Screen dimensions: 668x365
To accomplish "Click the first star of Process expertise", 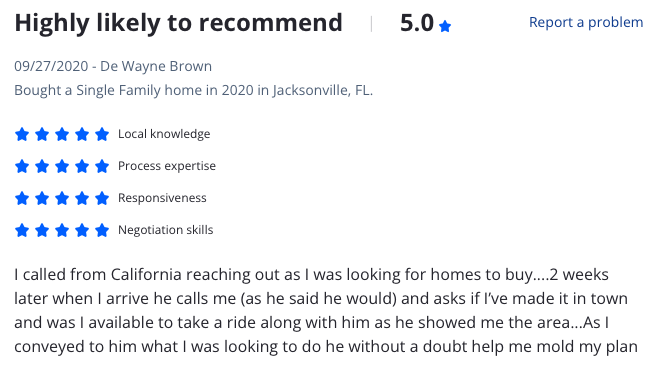I will (22, 166).
